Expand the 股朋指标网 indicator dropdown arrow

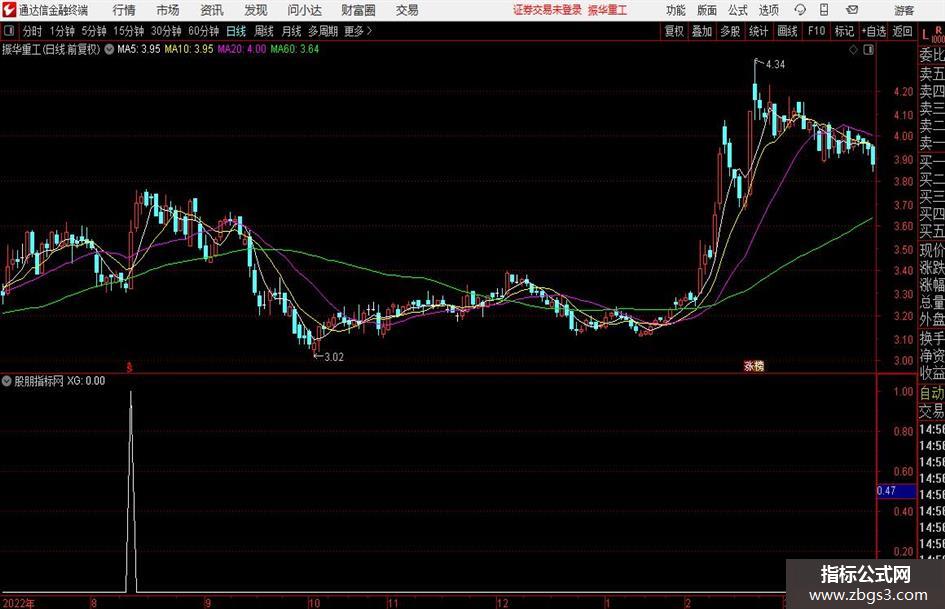pos(7,381)
